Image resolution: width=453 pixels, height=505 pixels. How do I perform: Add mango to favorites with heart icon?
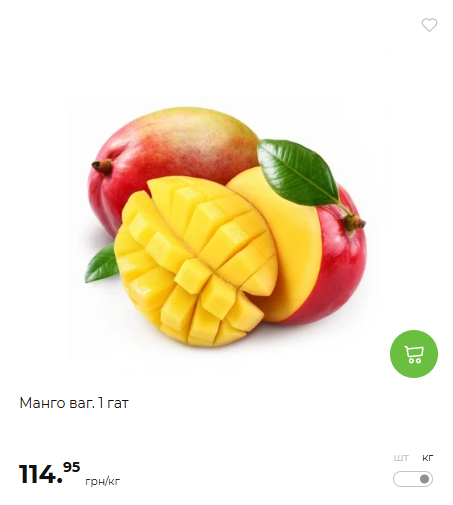click(429, 25)
